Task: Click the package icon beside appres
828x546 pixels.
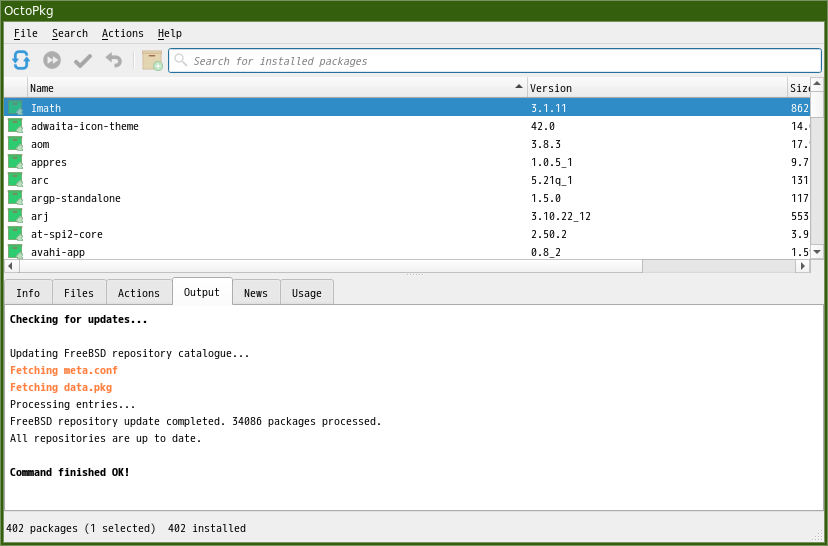Action: point(15,162)
